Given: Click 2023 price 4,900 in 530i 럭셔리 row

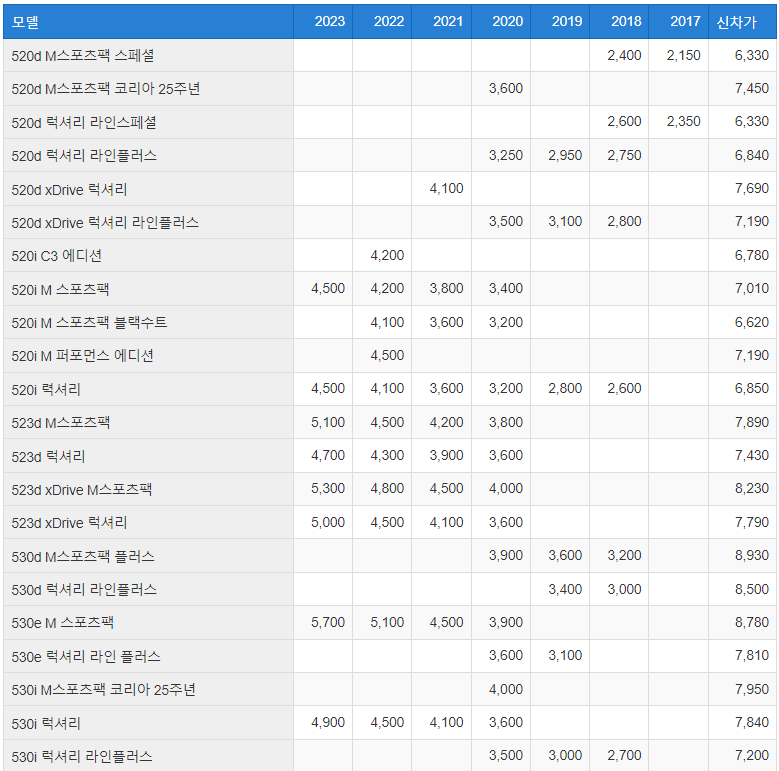Looking at the screenshot, I should point(328,722).
